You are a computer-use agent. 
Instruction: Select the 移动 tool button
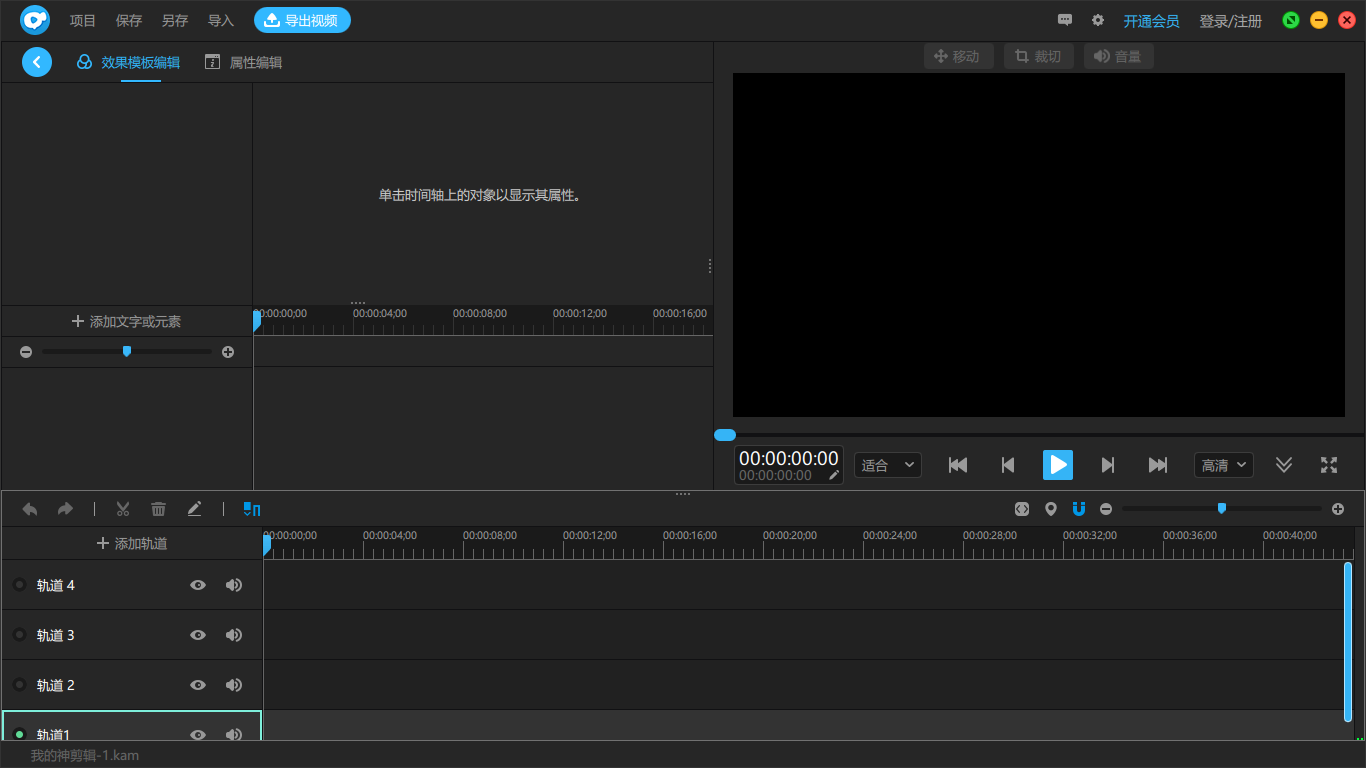coord(959,56)
